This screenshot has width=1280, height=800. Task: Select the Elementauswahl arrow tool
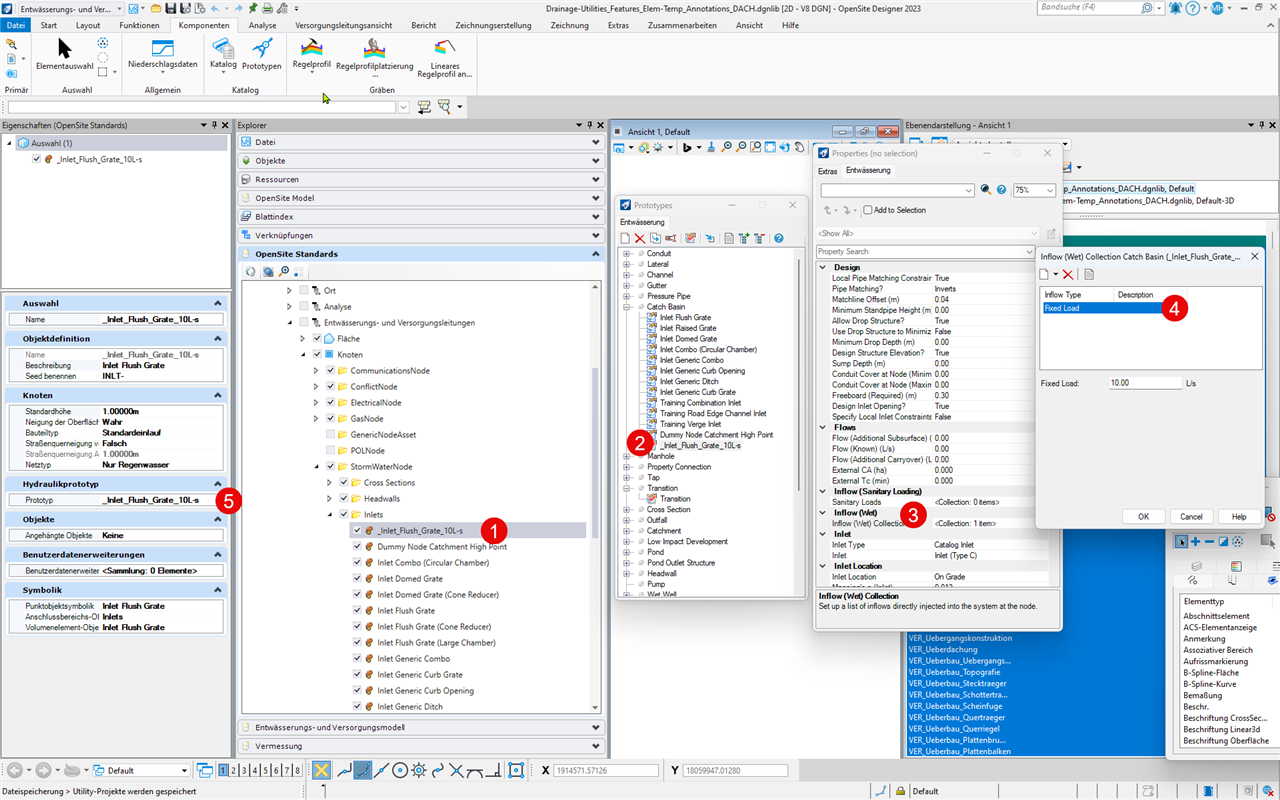pos(64,53)
